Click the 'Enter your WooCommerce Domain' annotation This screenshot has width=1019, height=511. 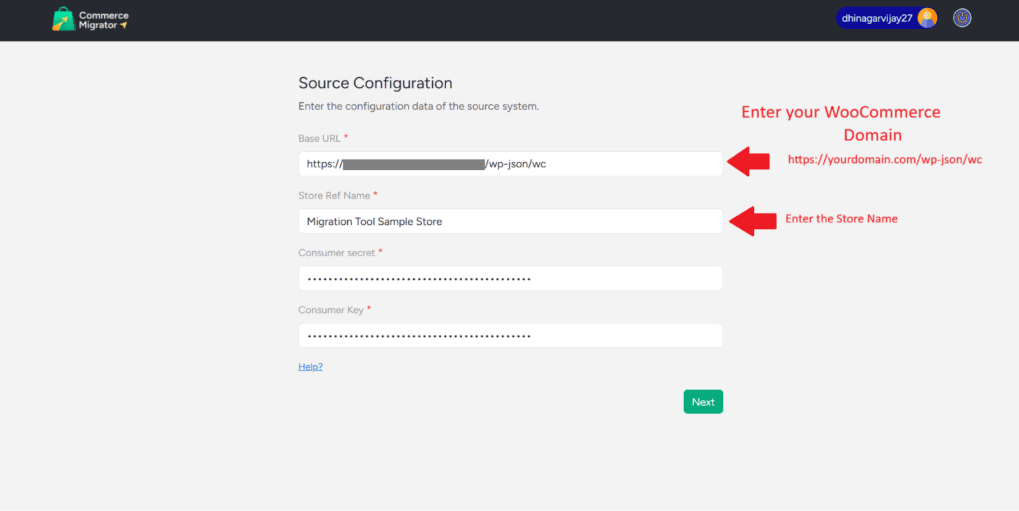841,123
